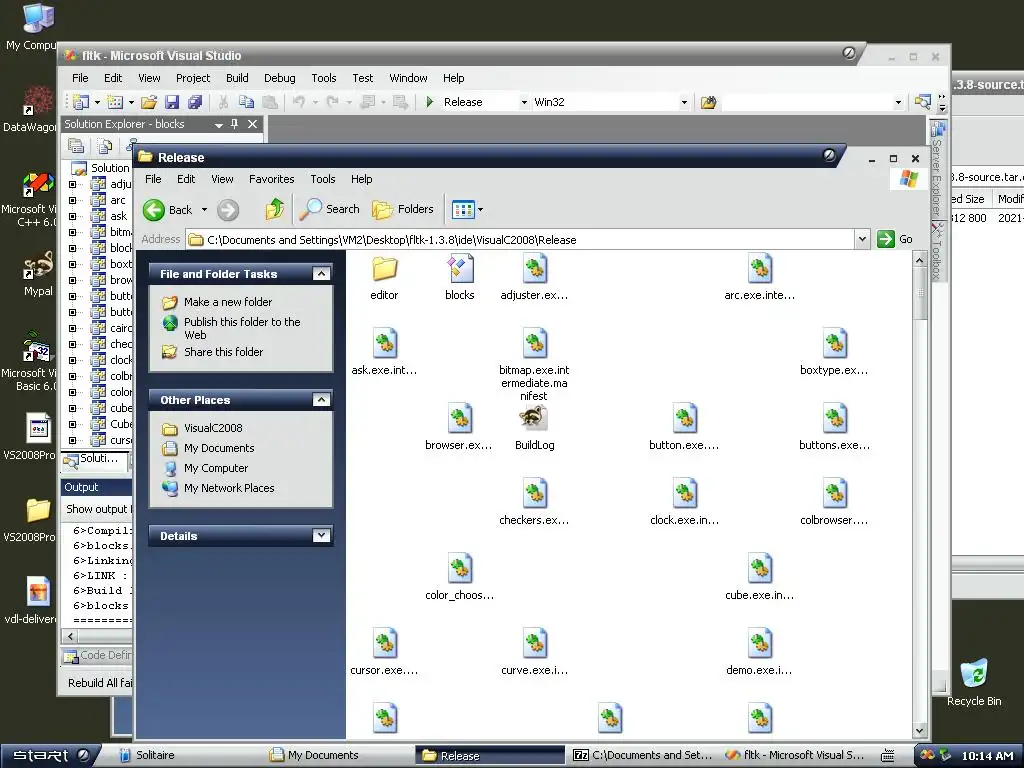Go to My Documents in Other Places
This screenshot has height=768, width=1024.
coord(219,448)
